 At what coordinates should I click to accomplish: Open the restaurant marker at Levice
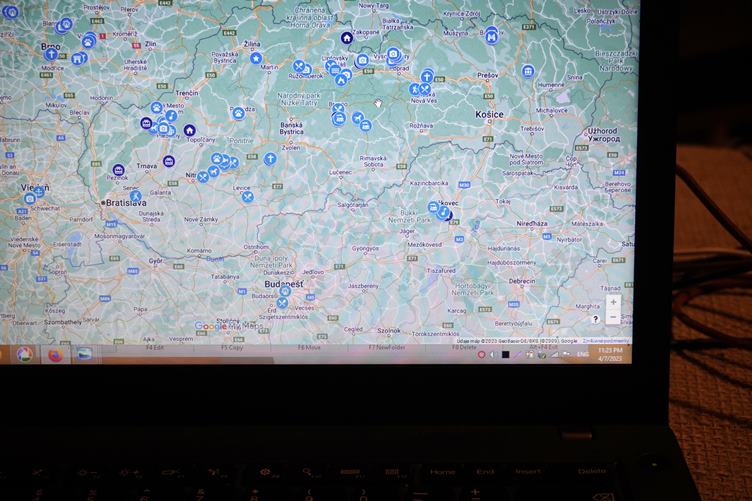click(x=247, y=197)
